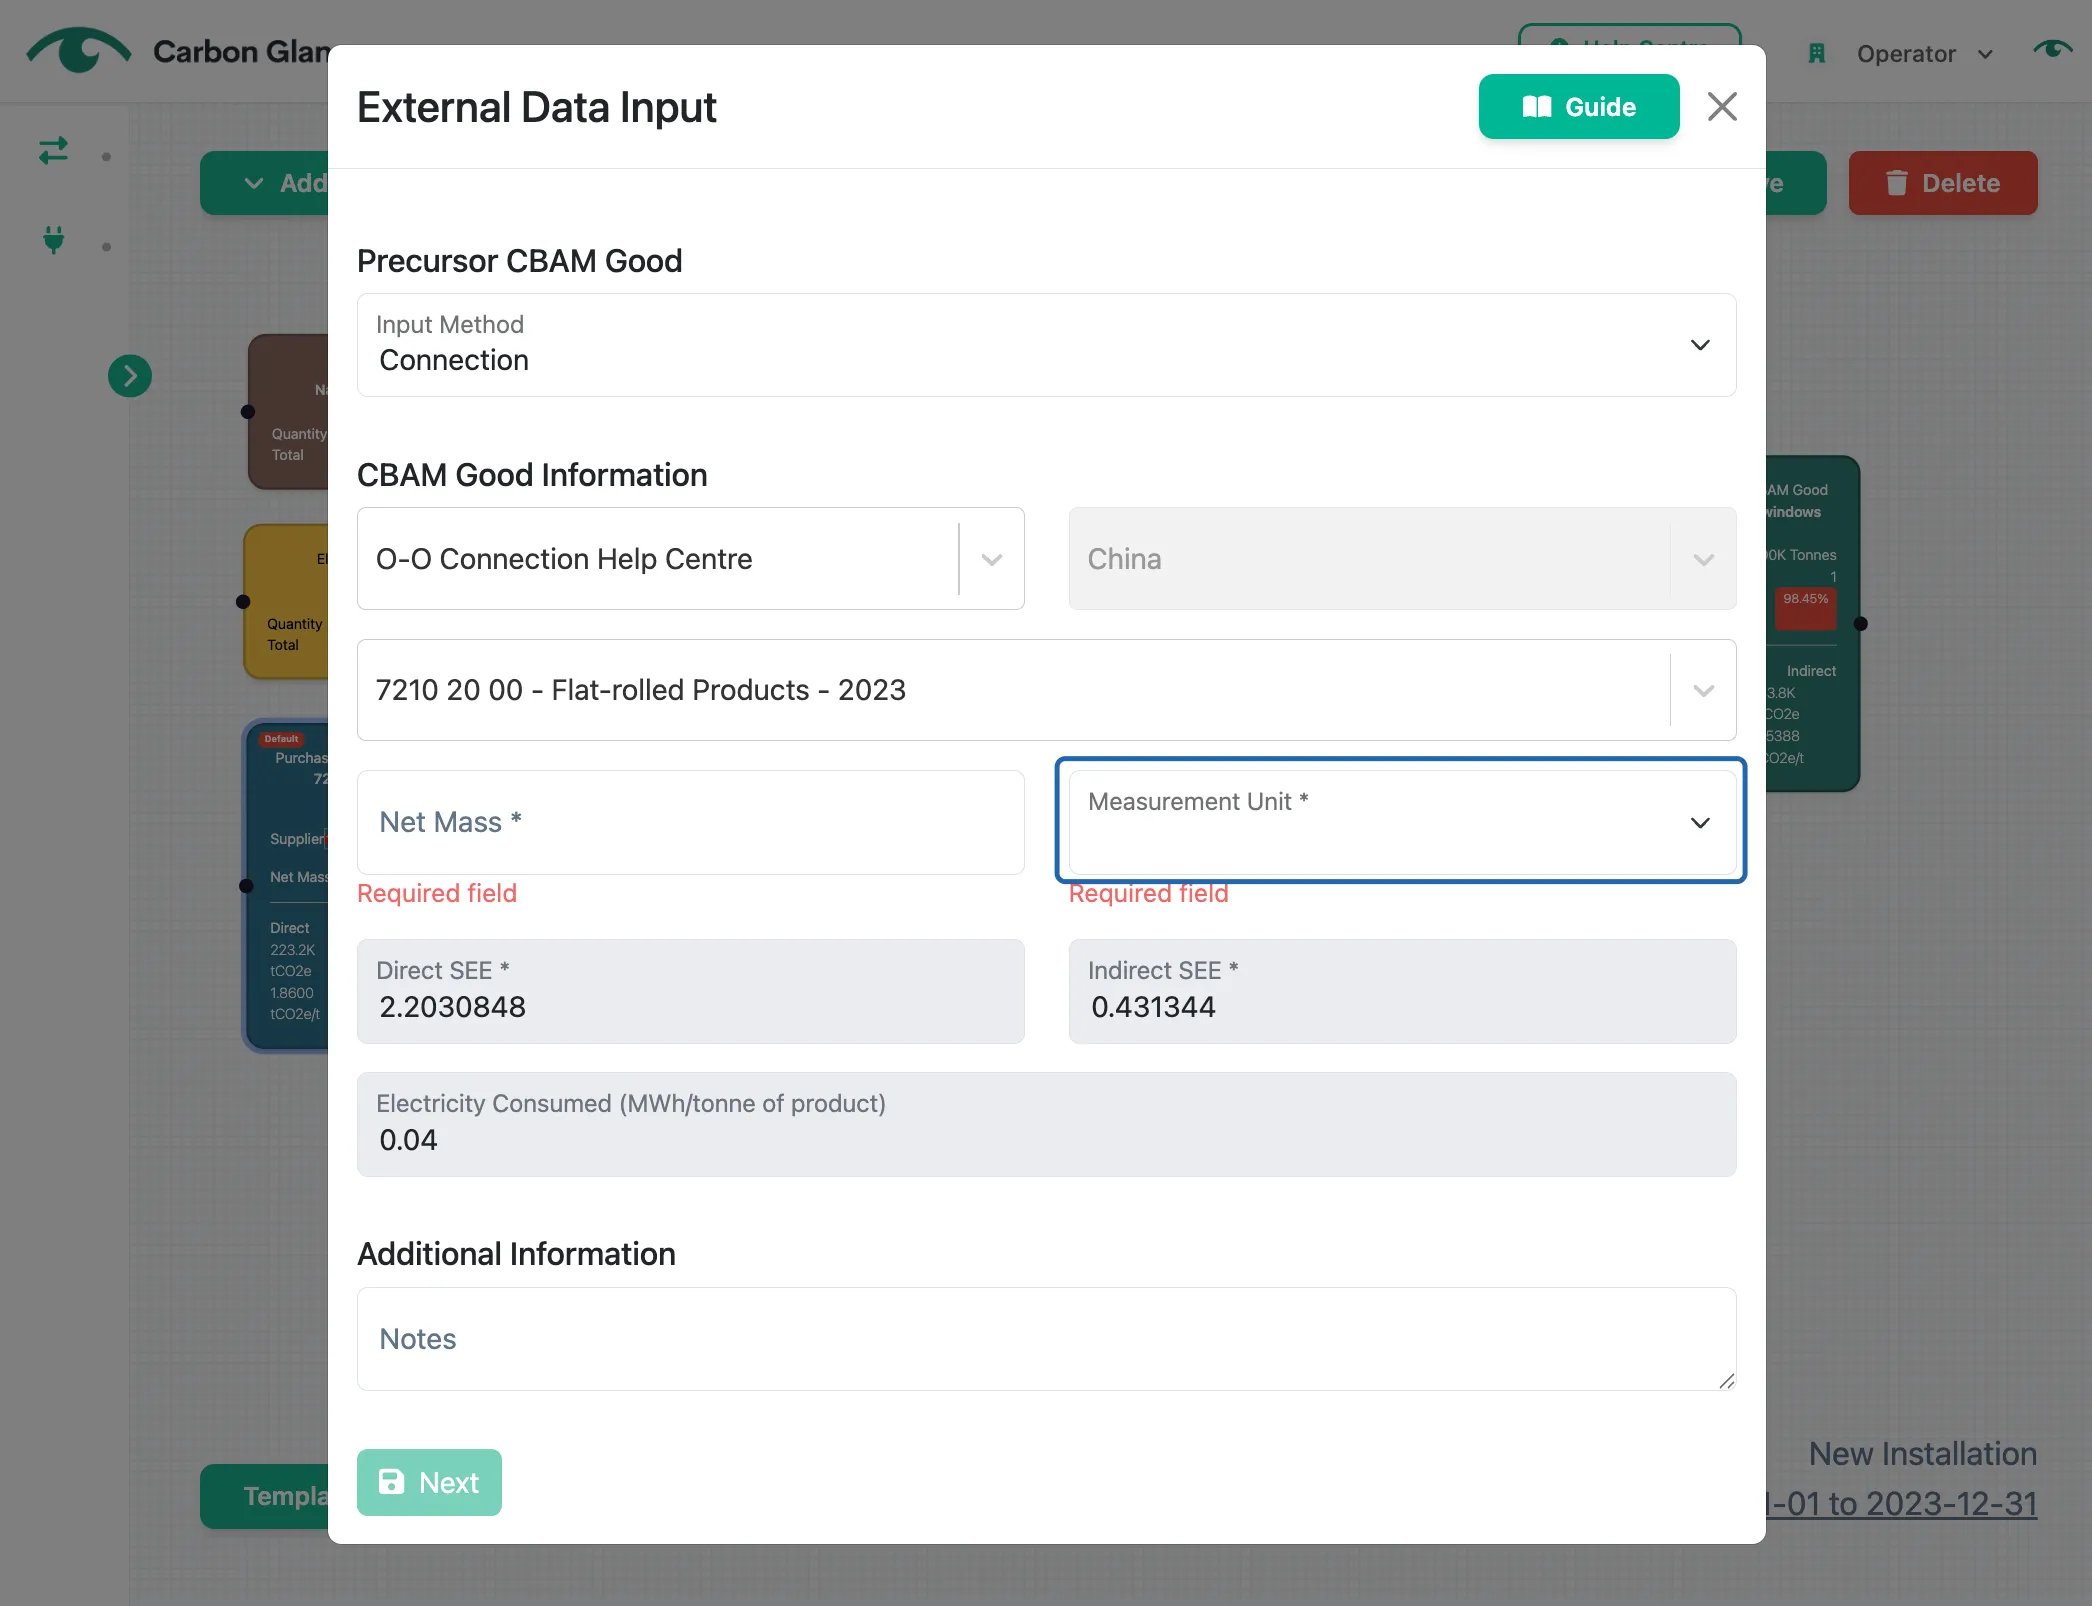Click the book icon in Guide button
Viewport: 2092px width, 1606px height.
[x=1536, y=107]
